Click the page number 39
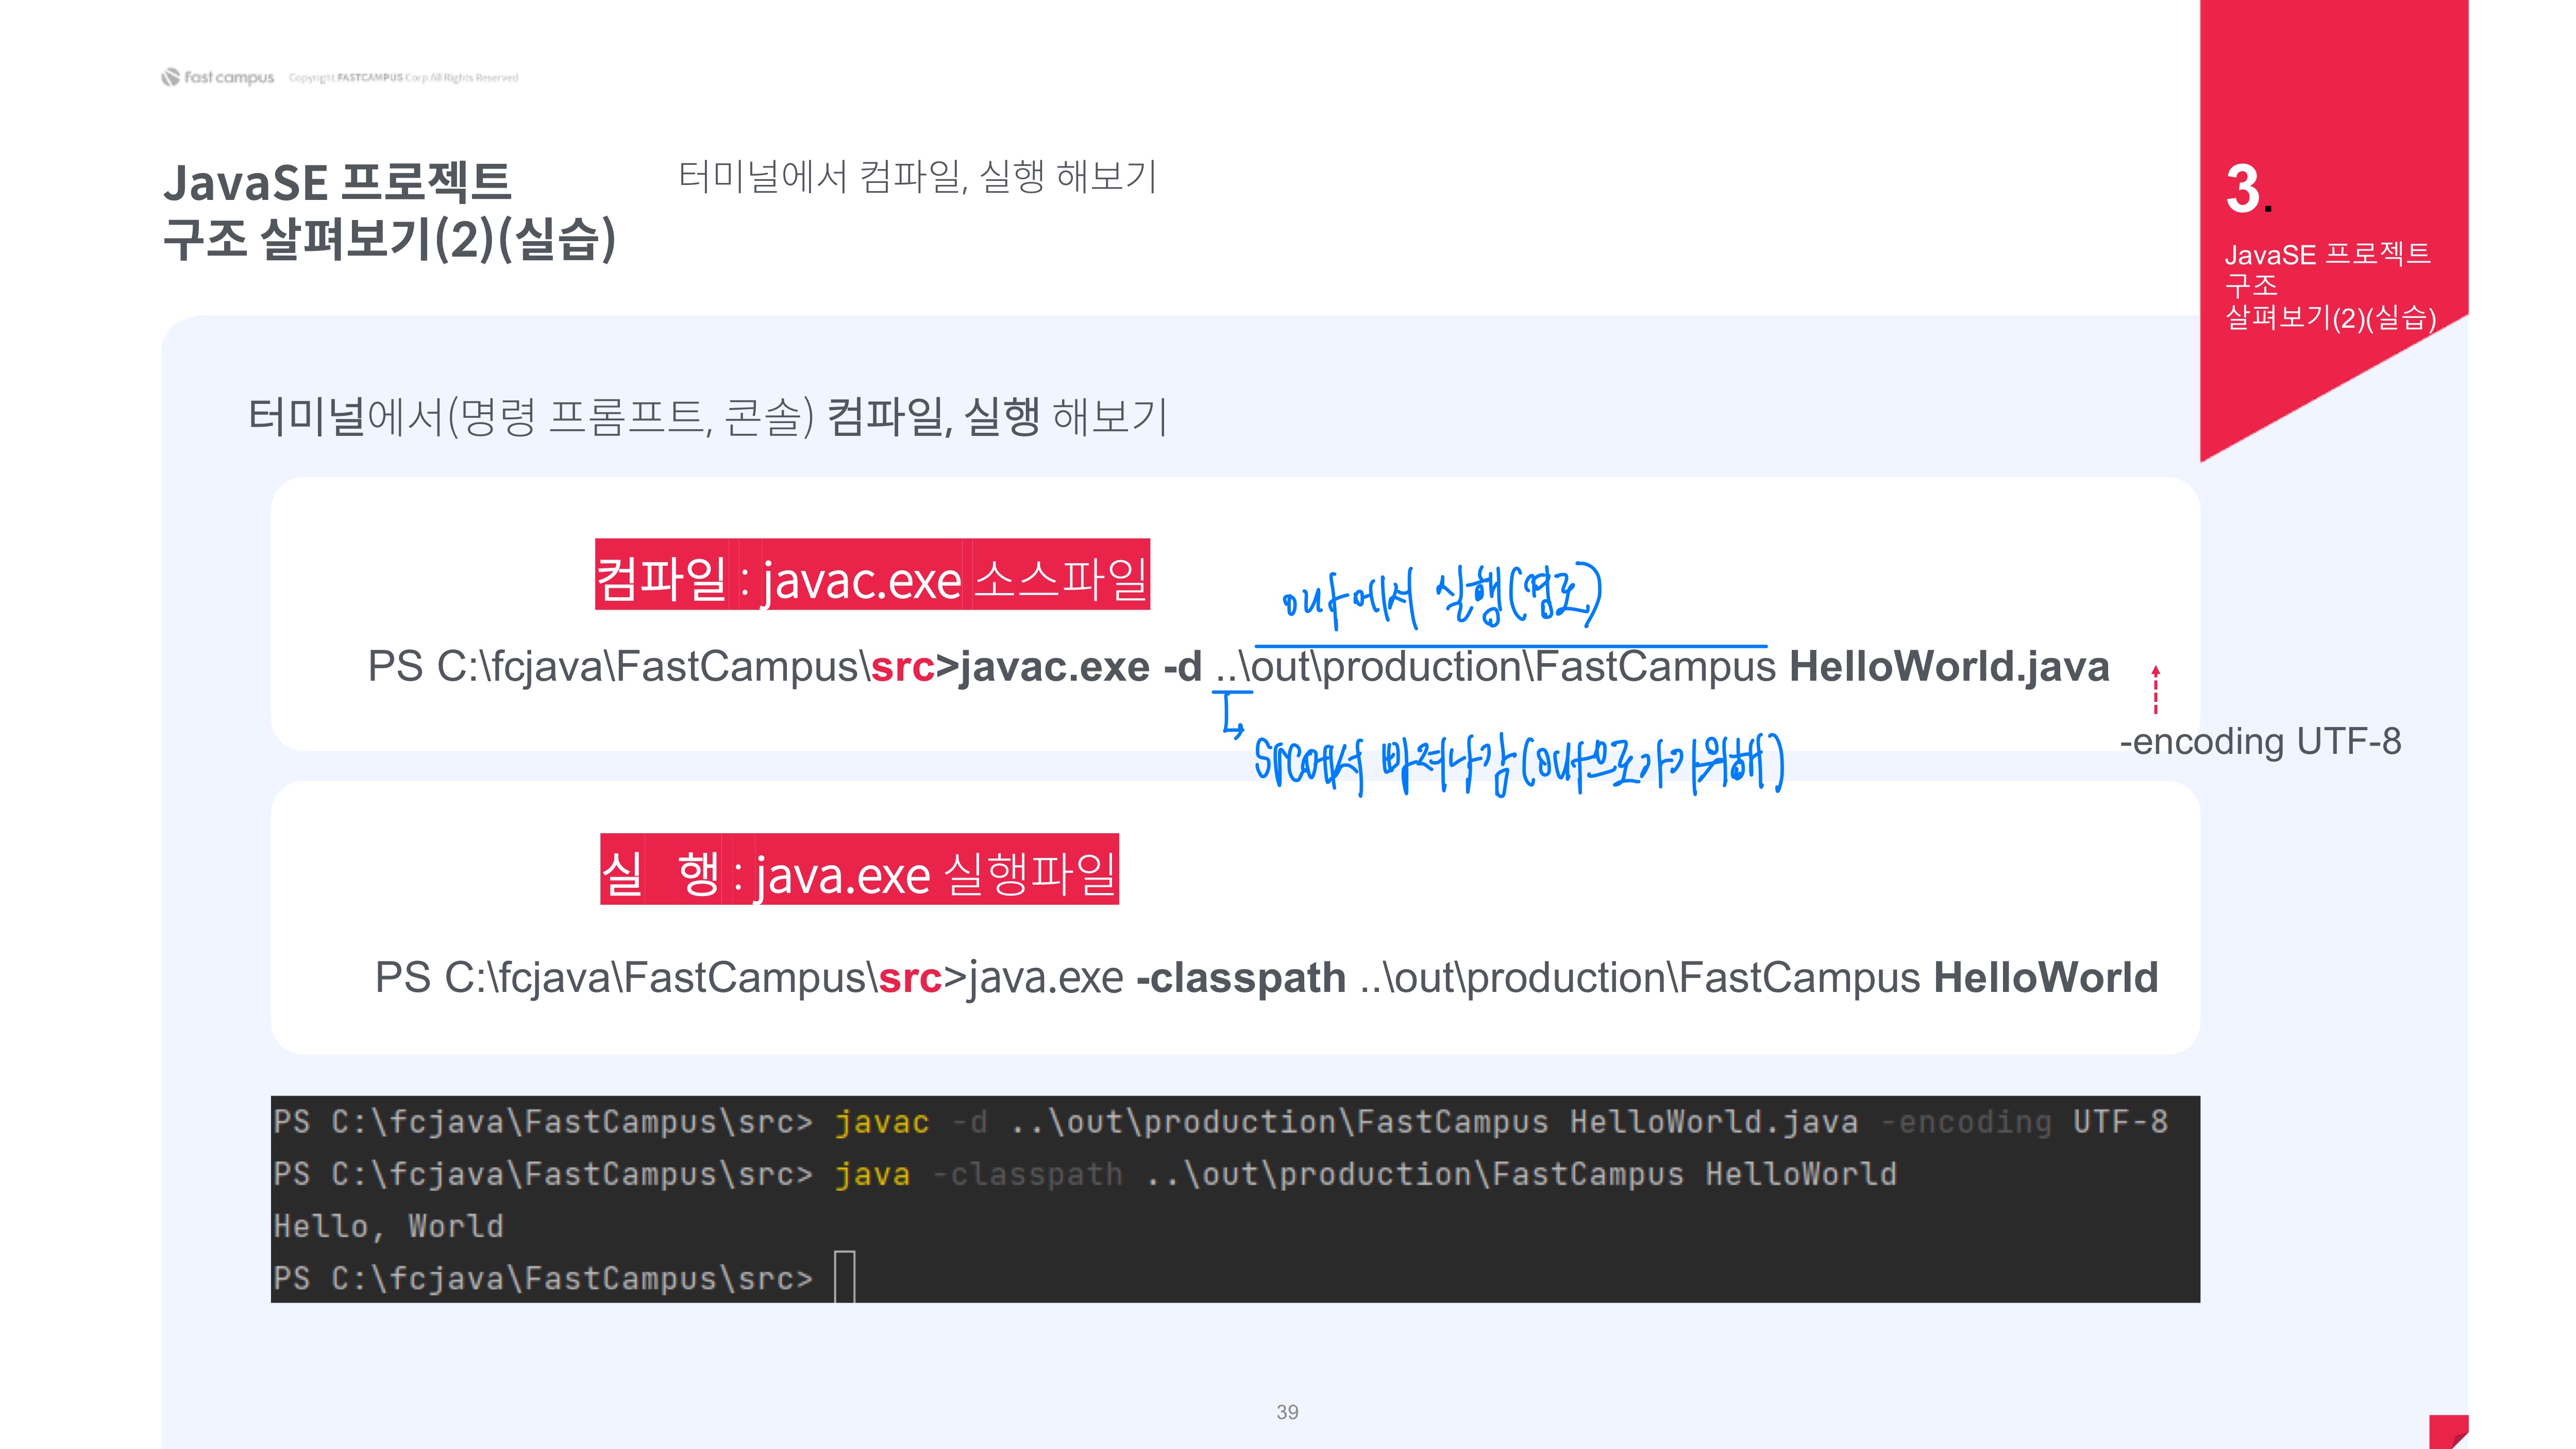Image resolution: width=2576 pixels, height=1449 pixels. pos(1287,1412)
